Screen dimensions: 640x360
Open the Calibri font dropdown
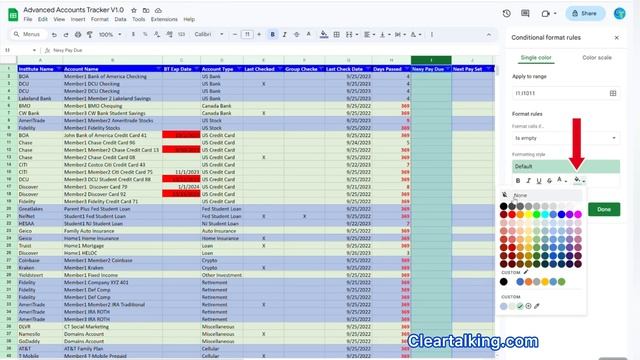pyautogui.click(x=209, y=34)
